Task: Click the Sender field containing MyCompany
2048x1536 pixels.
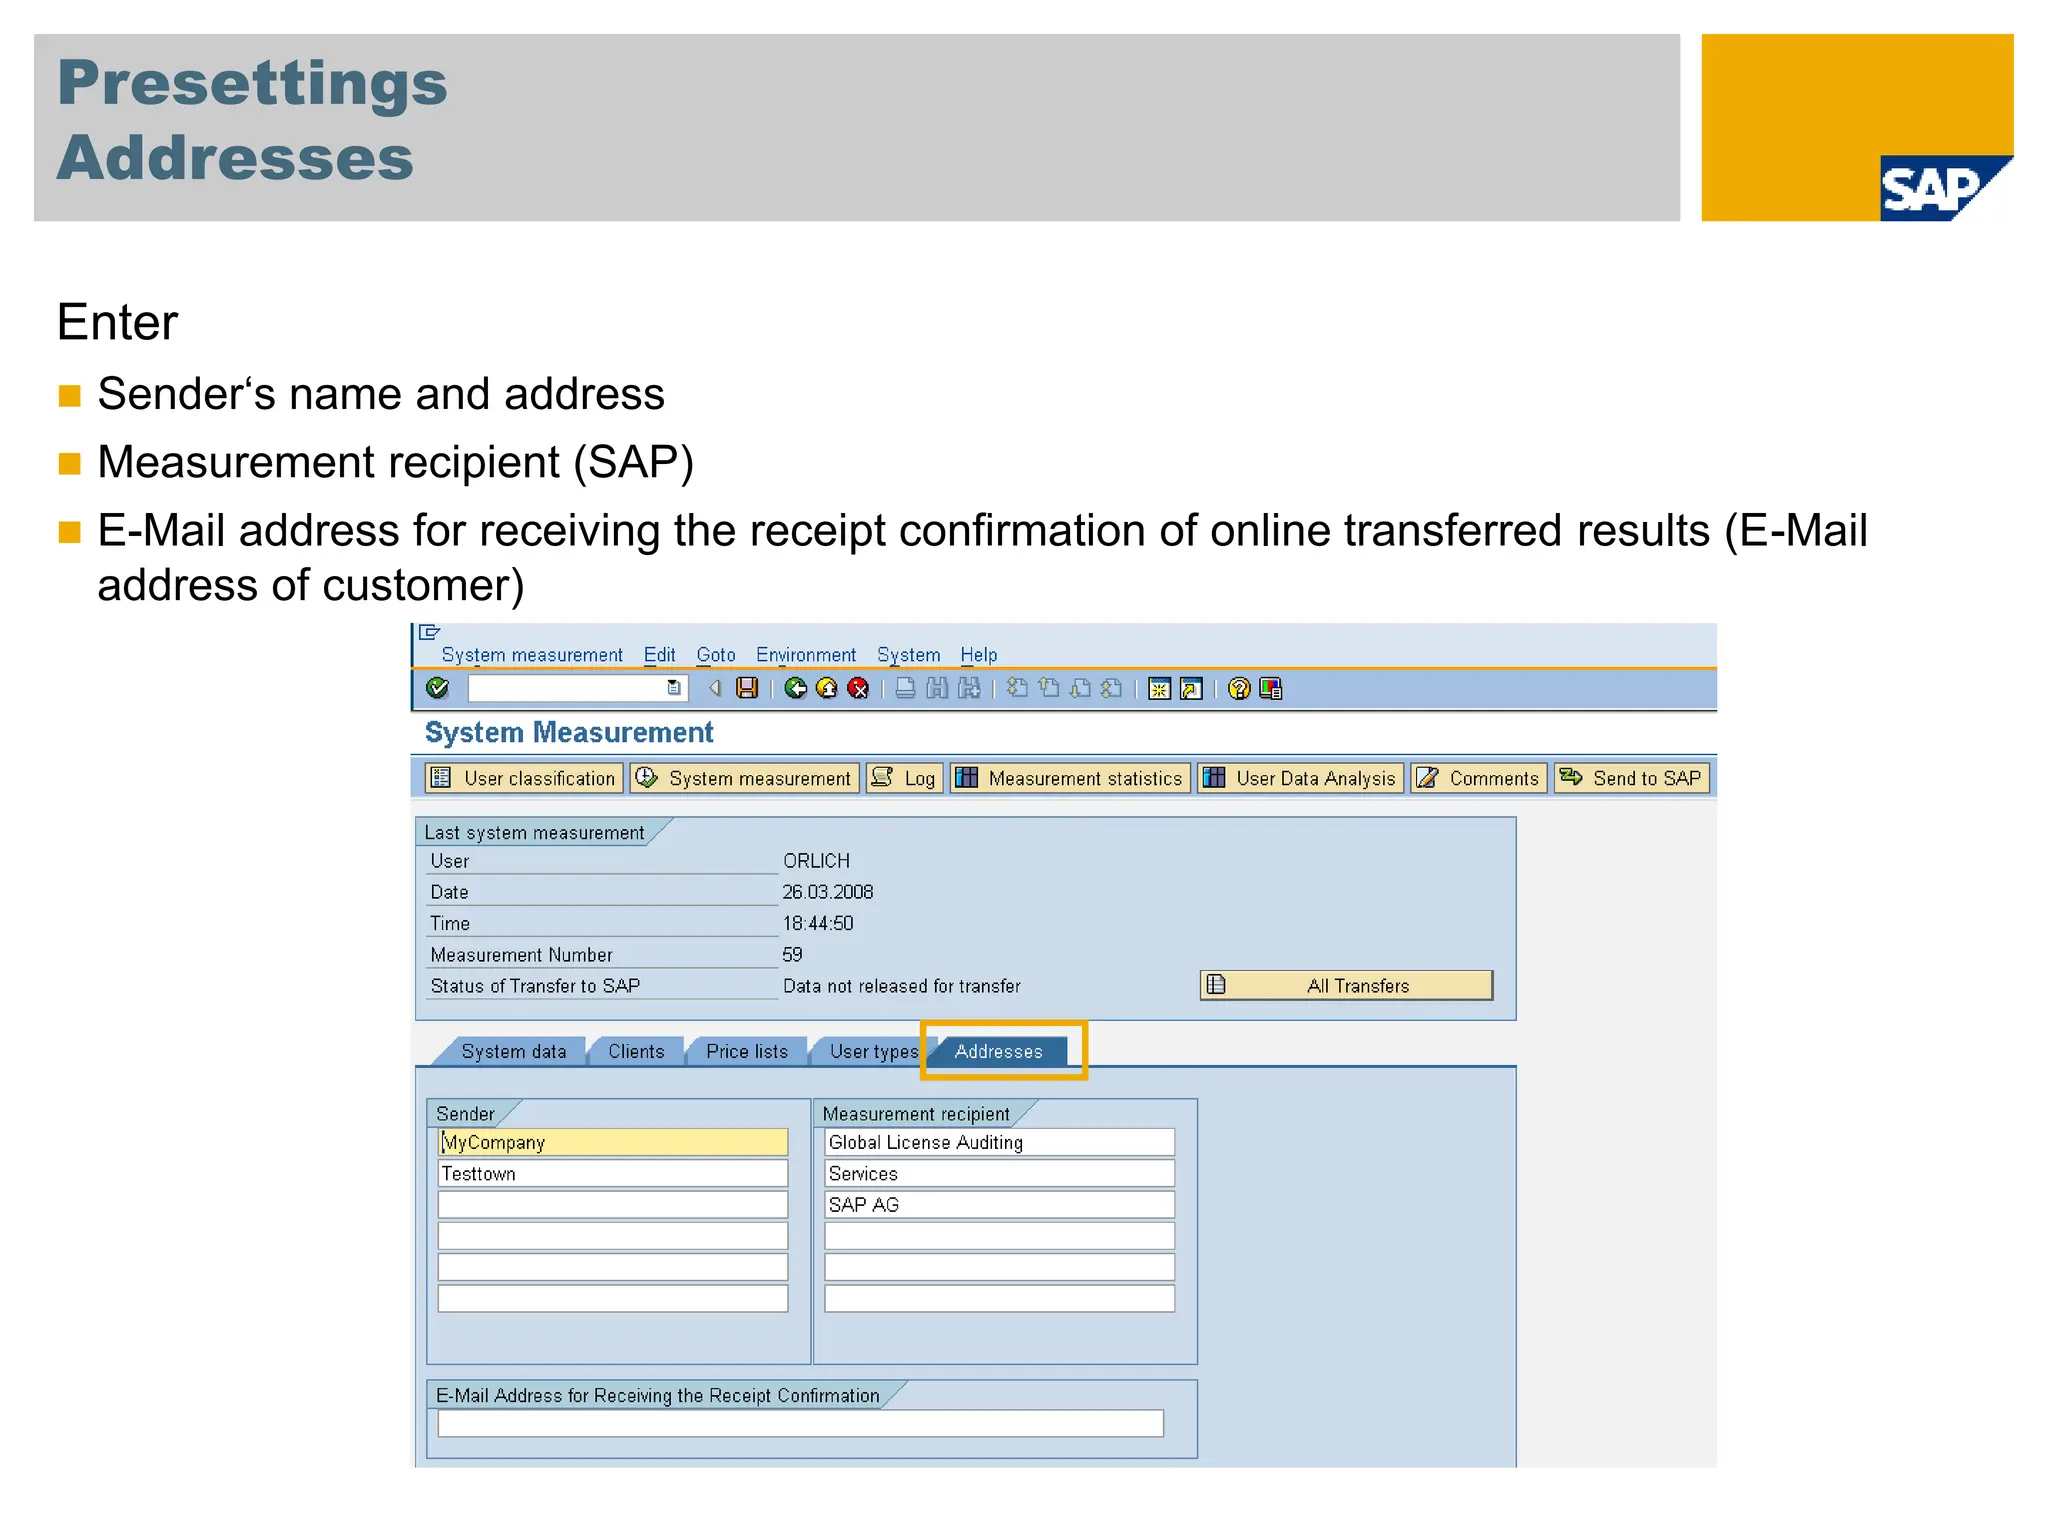Action: point(613,1142)
